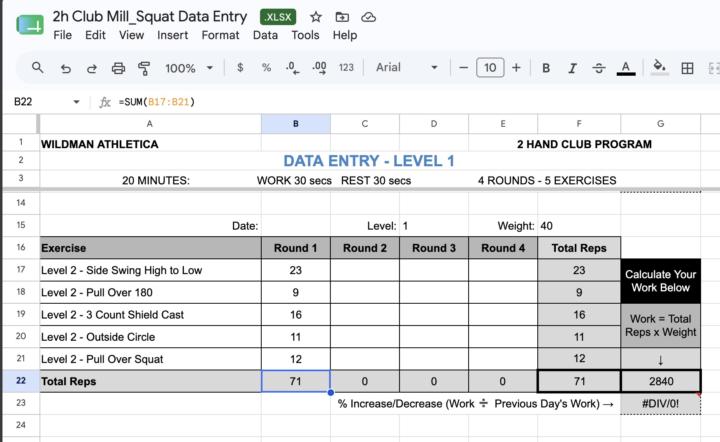The width and height of the screenshot is (720, 442).
Task: Select the Round 2 header cell
Action: click(365, 248)
